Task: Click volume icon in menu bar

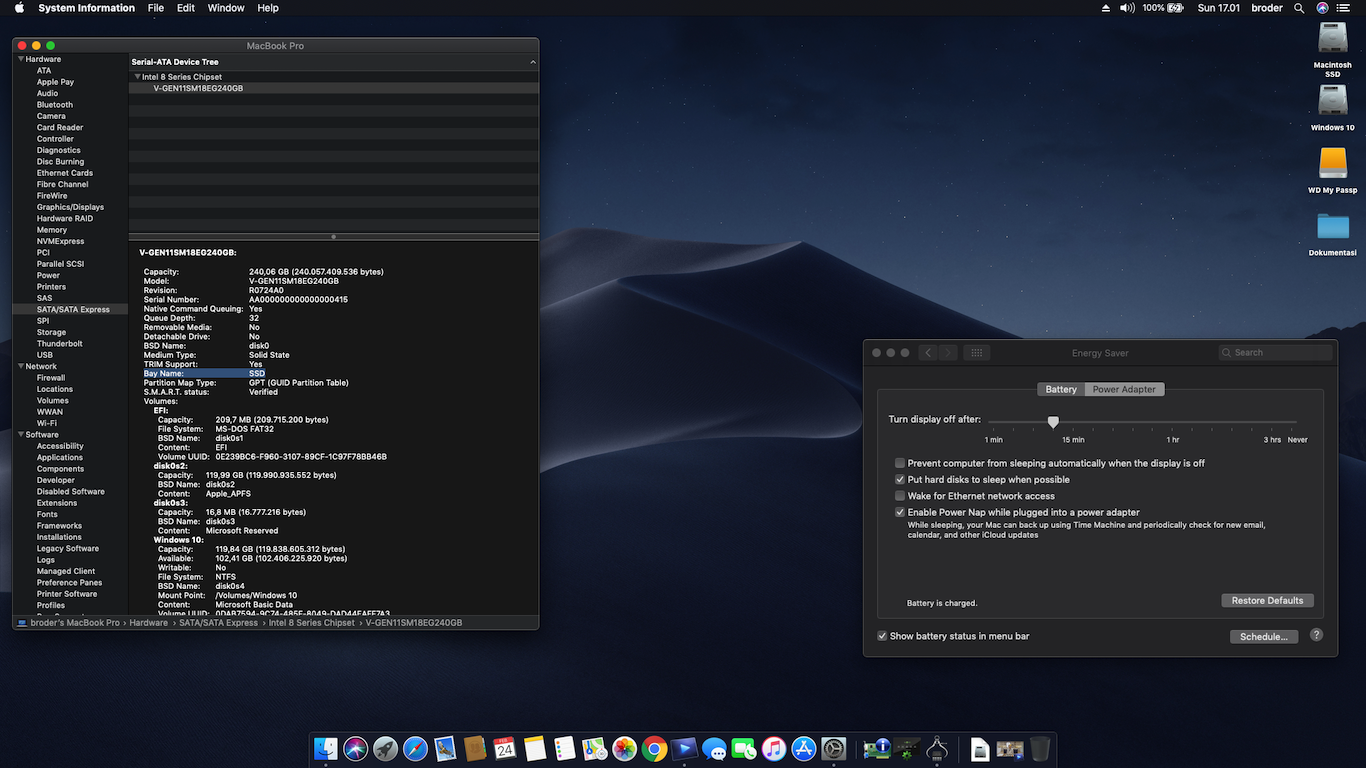Action: [1127, 8]
